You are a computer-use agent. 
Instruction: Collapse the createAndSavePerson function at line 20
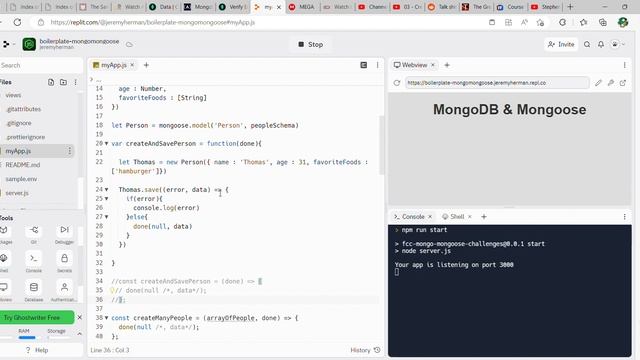(x=107, y=144)
